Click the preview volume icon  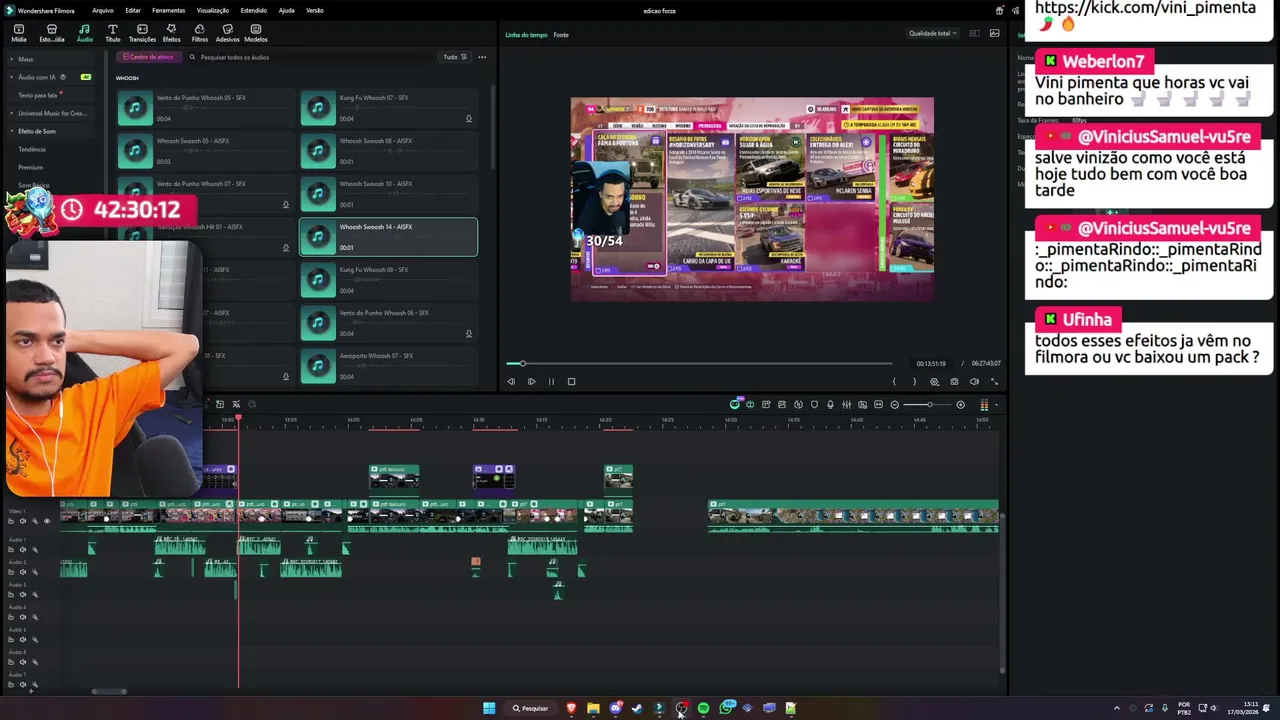tap(974, 382)
